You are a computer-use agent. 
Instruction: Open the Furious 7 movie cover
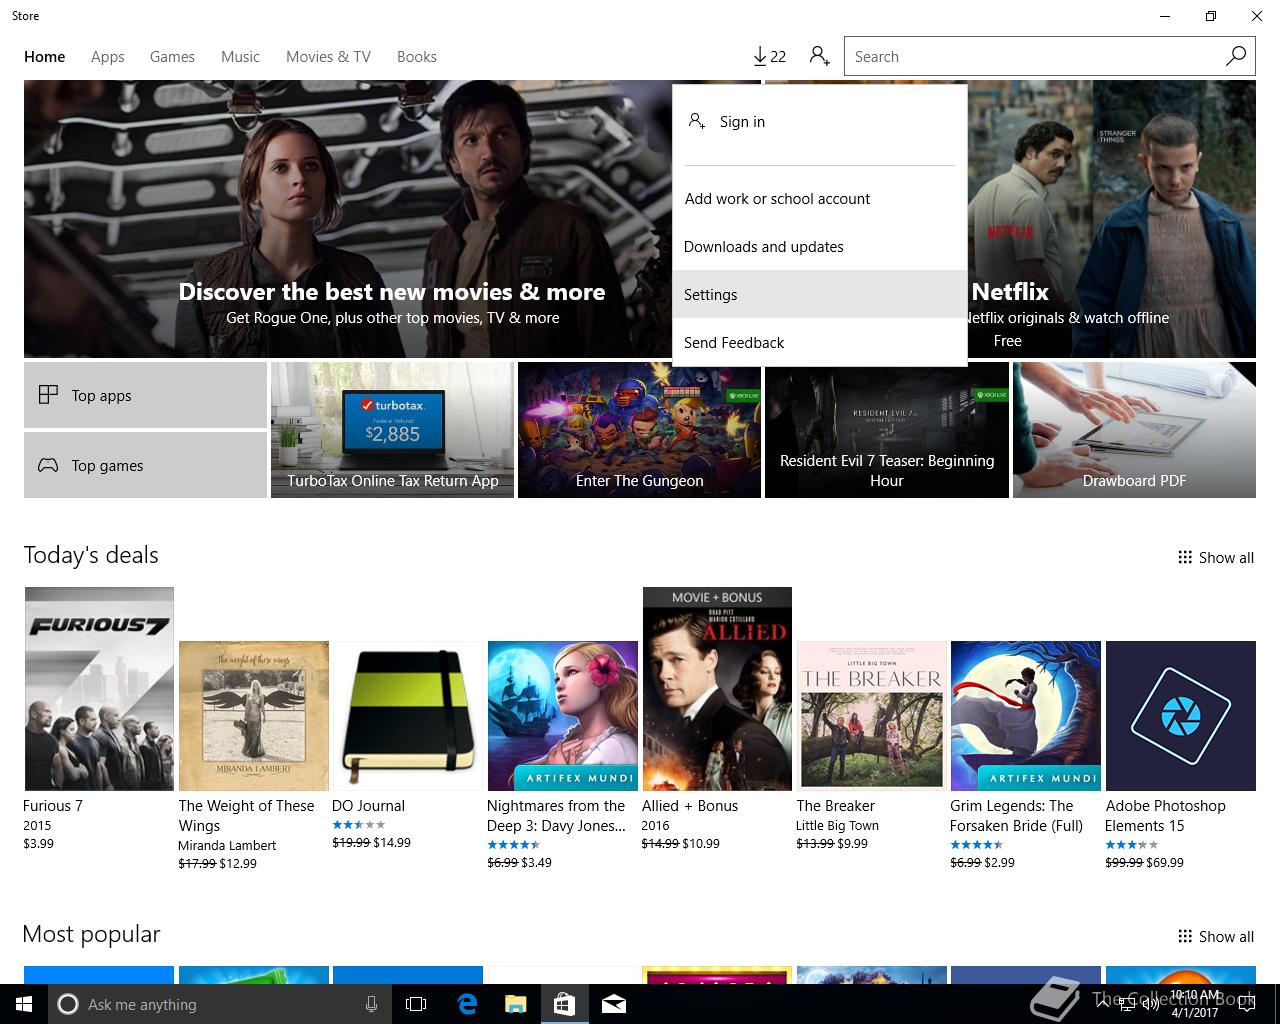point(99,689)
